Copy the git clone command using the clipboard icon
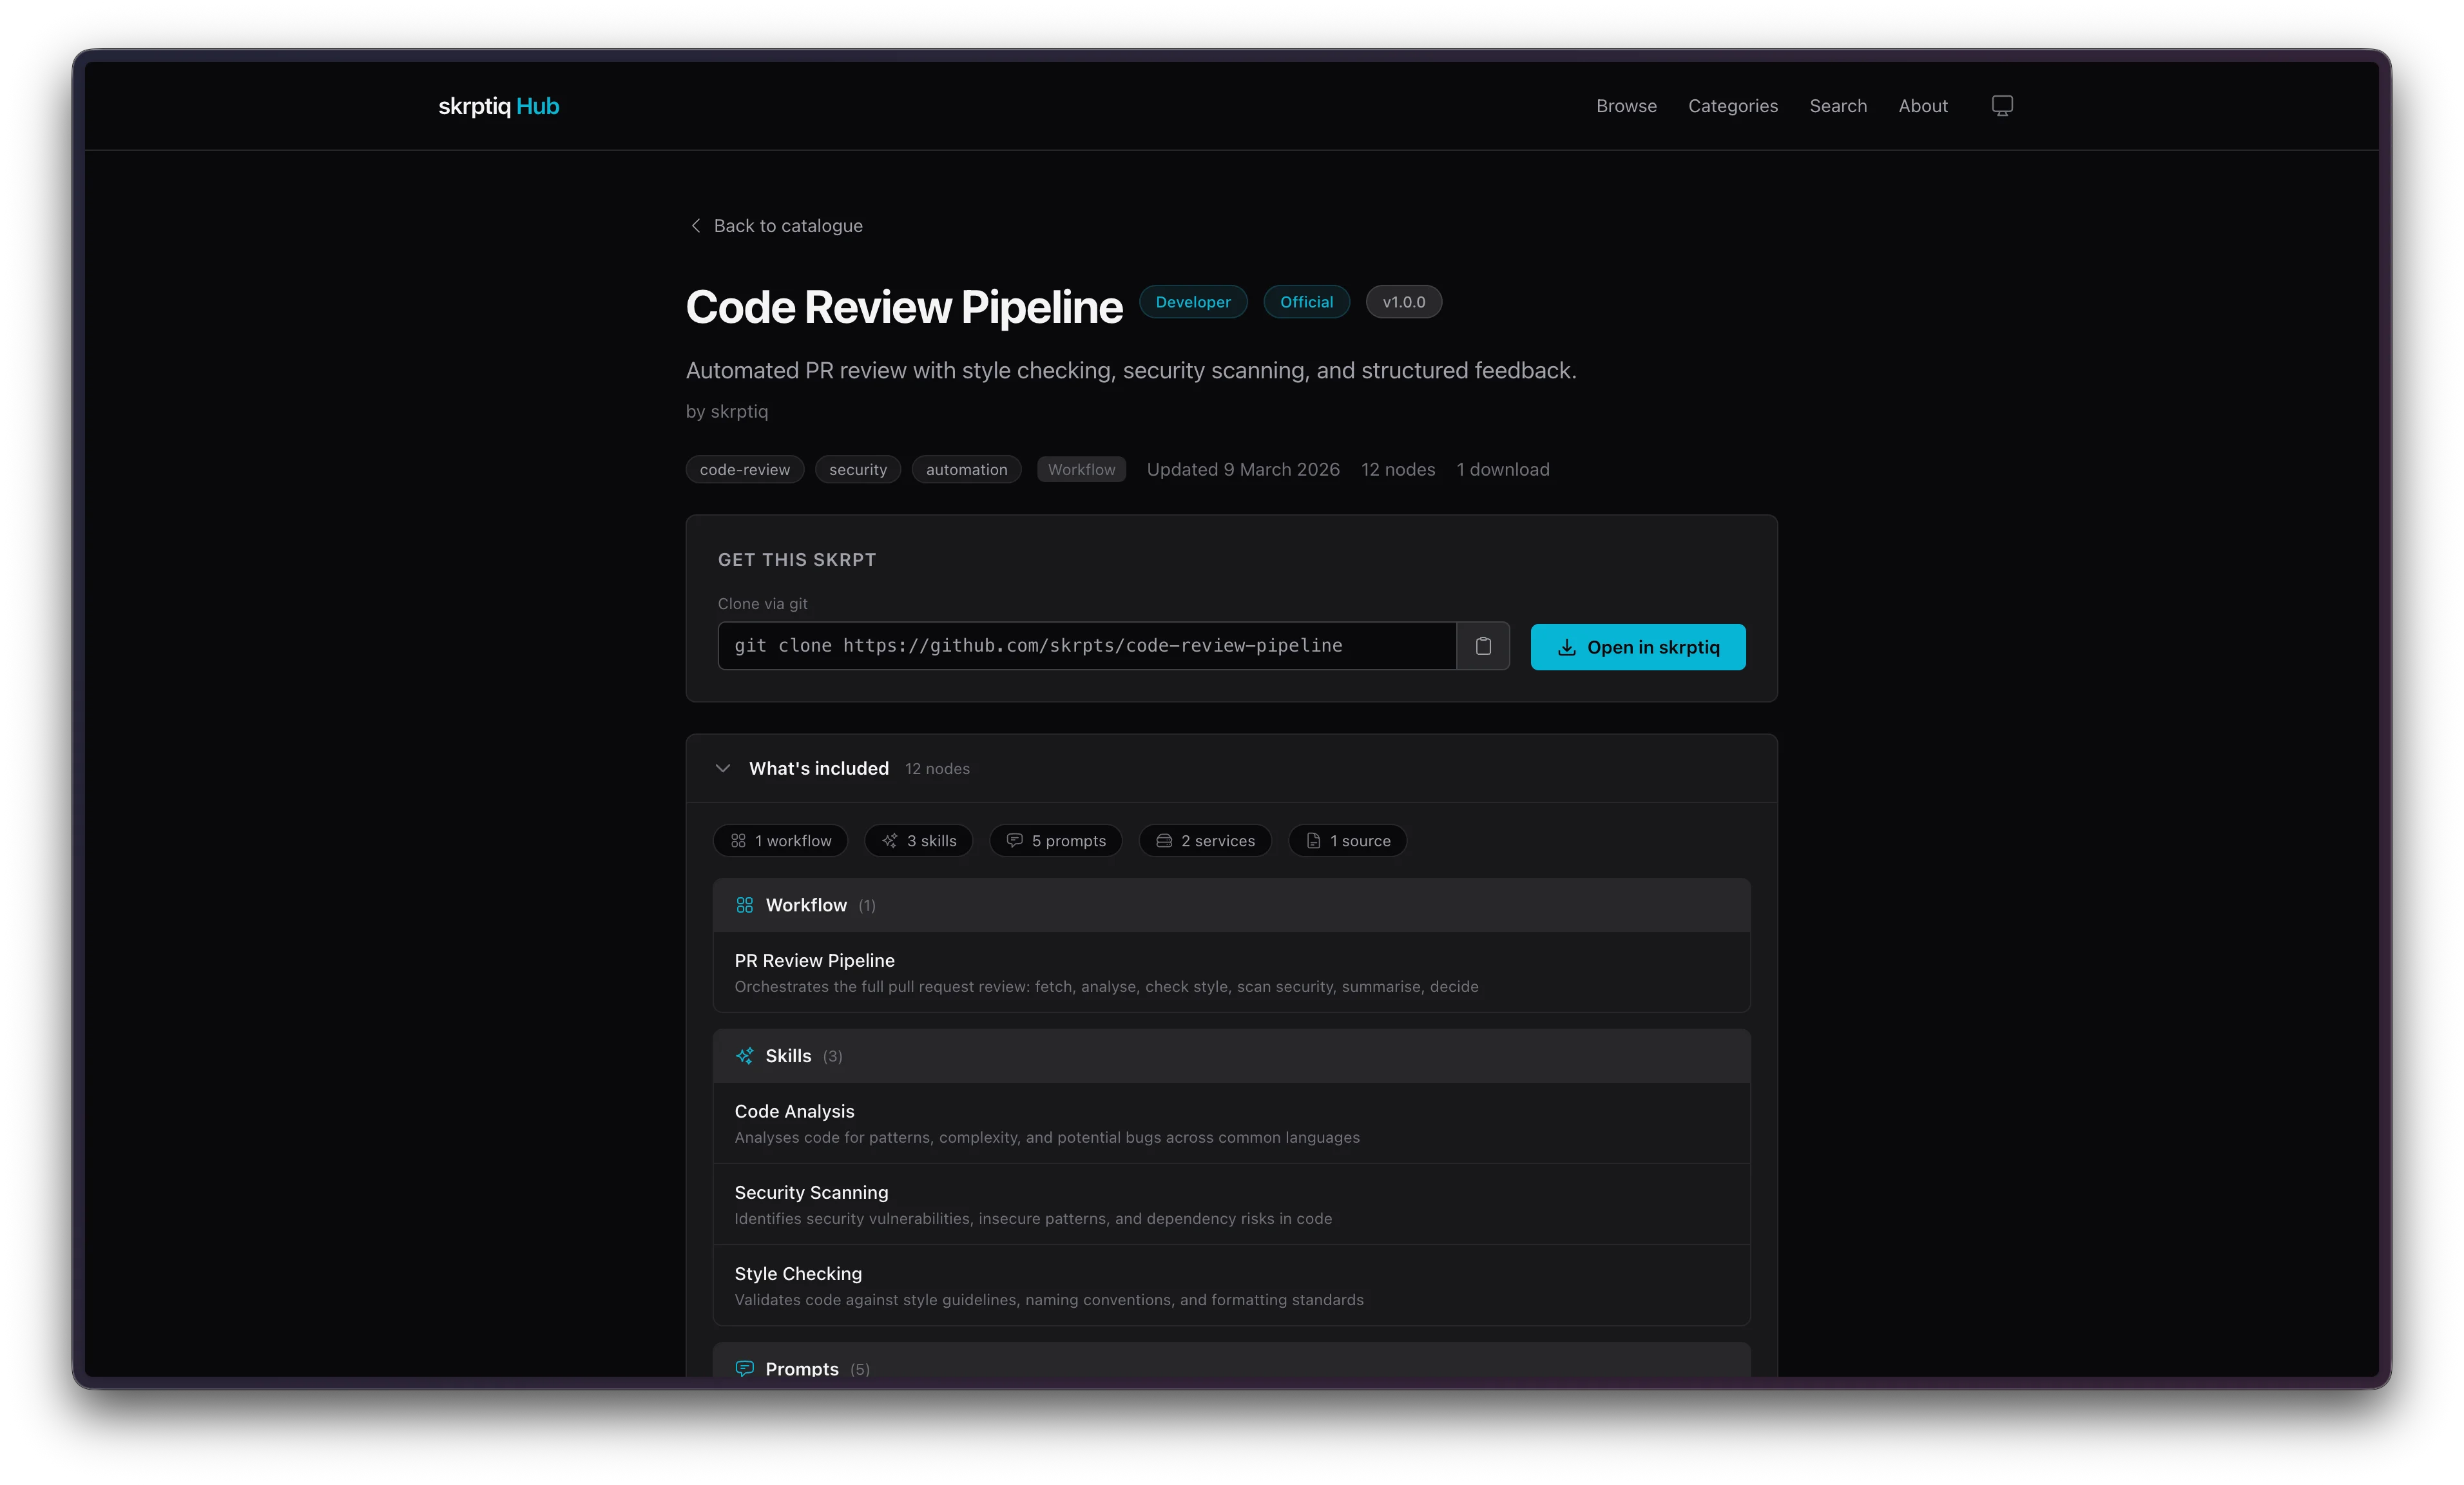 [1483, 646]
